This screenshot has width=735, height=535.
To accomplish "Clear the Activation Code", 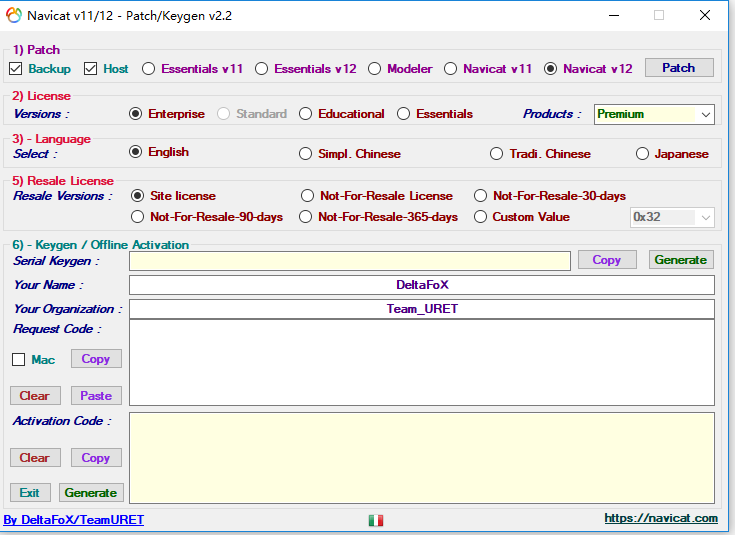I will (35, 458).
